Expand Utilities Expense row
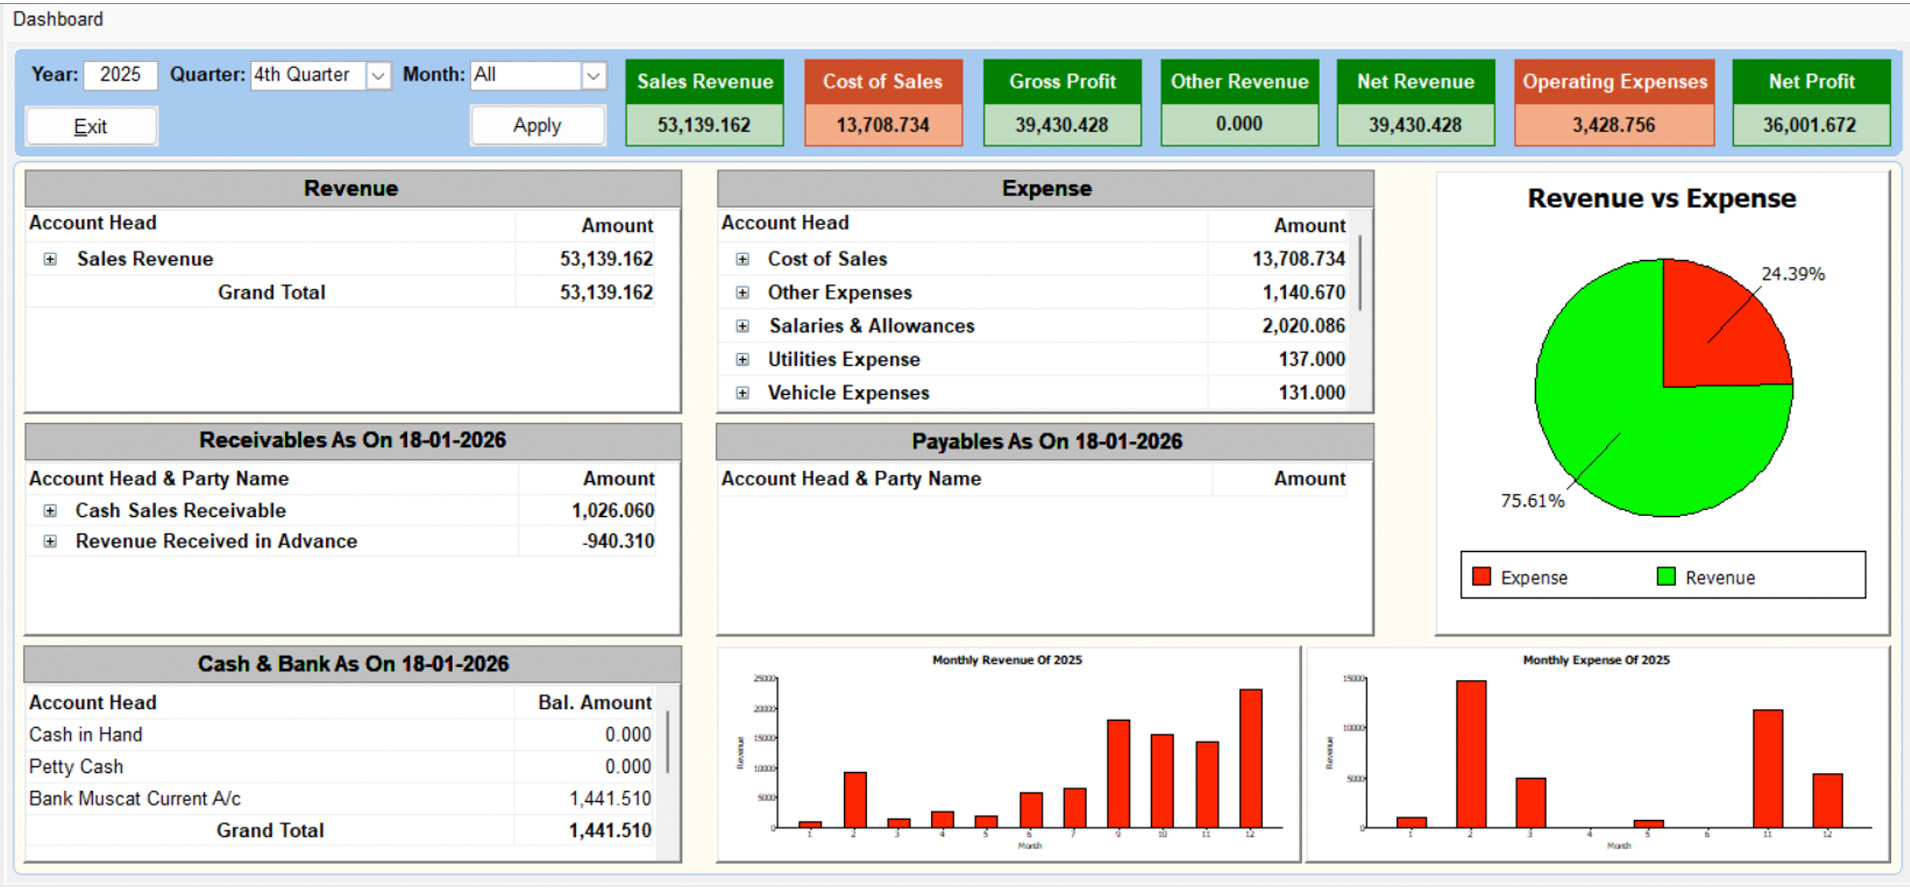The height and width of the screenshot is (890, 1910). 742,359
